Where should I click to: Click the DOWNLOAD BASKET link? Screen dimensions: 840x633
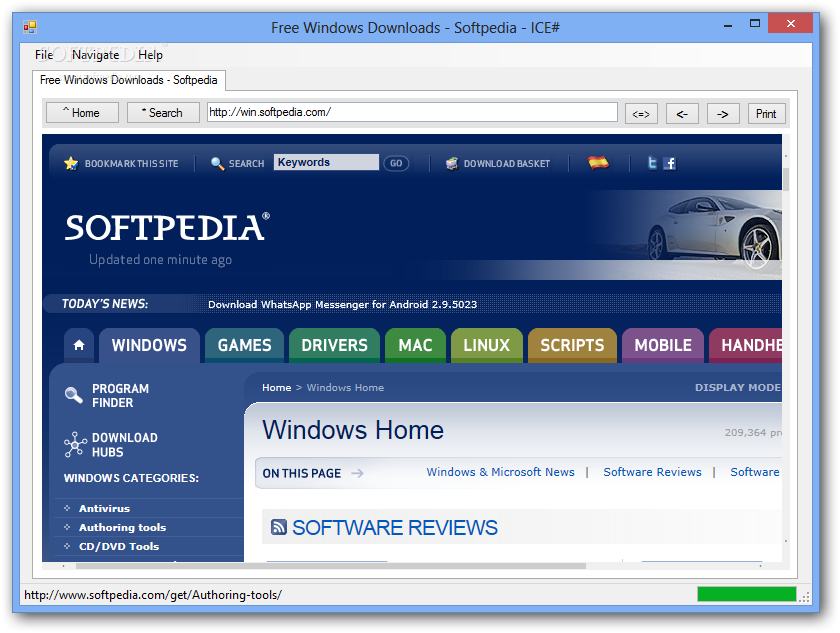[x=507, y=163]
